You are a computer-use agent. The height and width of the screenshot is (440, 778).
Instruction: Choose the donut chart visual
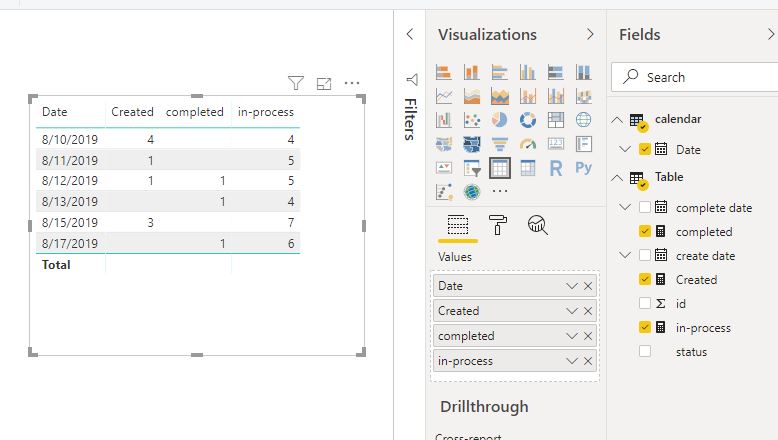(527, 120)
